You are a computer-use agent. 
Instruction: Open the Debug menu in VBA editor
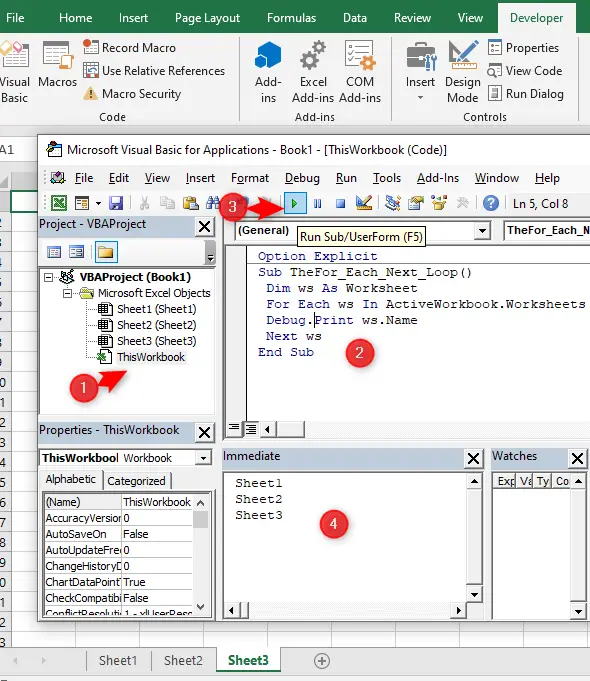[x=302, y=178]
